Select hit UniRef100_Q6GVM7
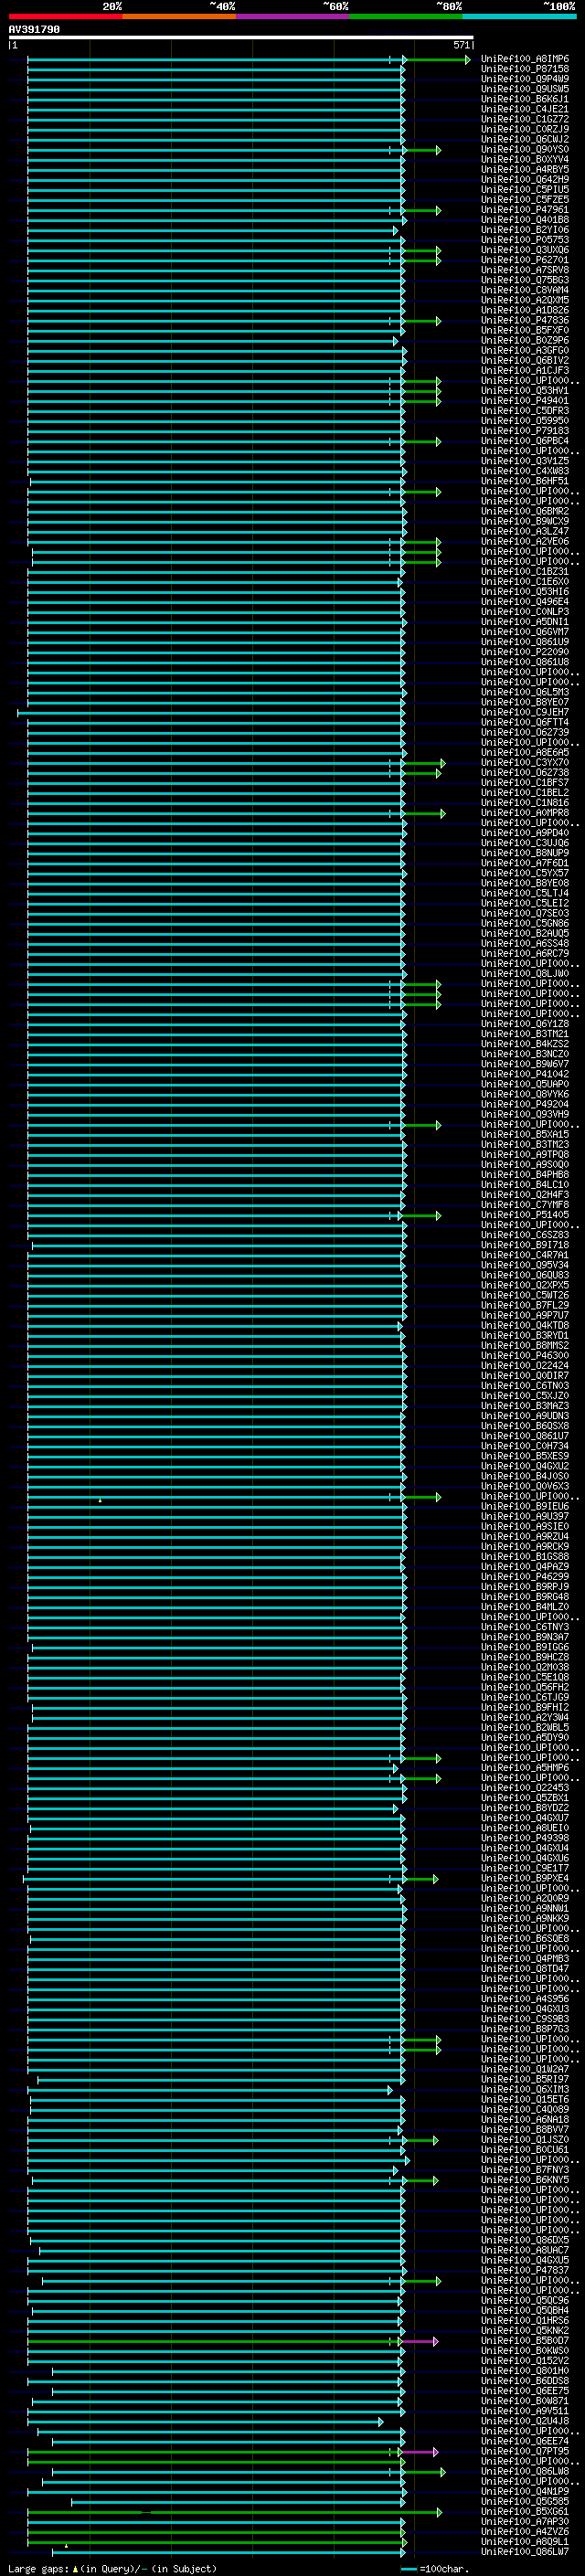Screen dimensions: 585x2576 (525, 632)
